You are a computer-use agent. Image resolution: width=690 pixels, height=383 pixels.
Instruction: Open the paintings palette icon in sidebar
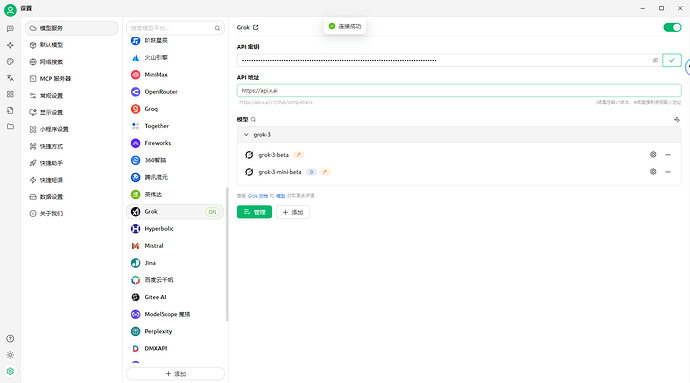pyautogui.click(x=10, y=62)
